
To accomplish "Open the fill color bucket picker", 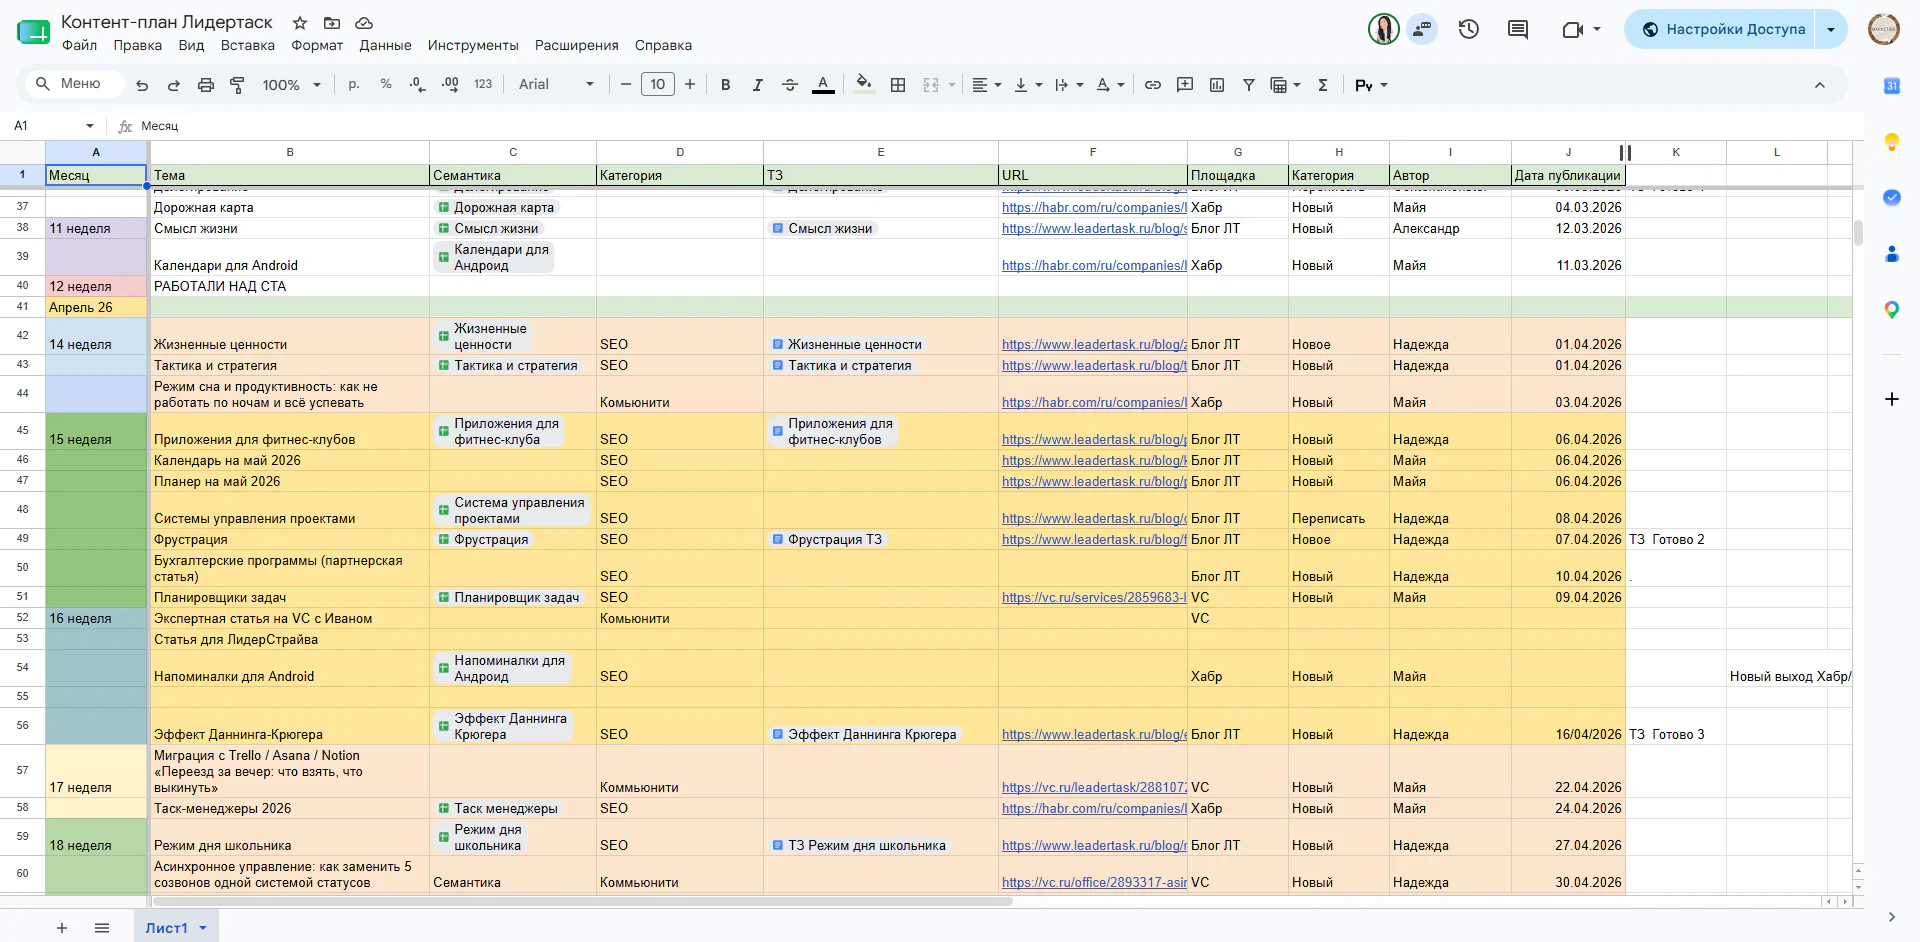I will click(864, 85).
